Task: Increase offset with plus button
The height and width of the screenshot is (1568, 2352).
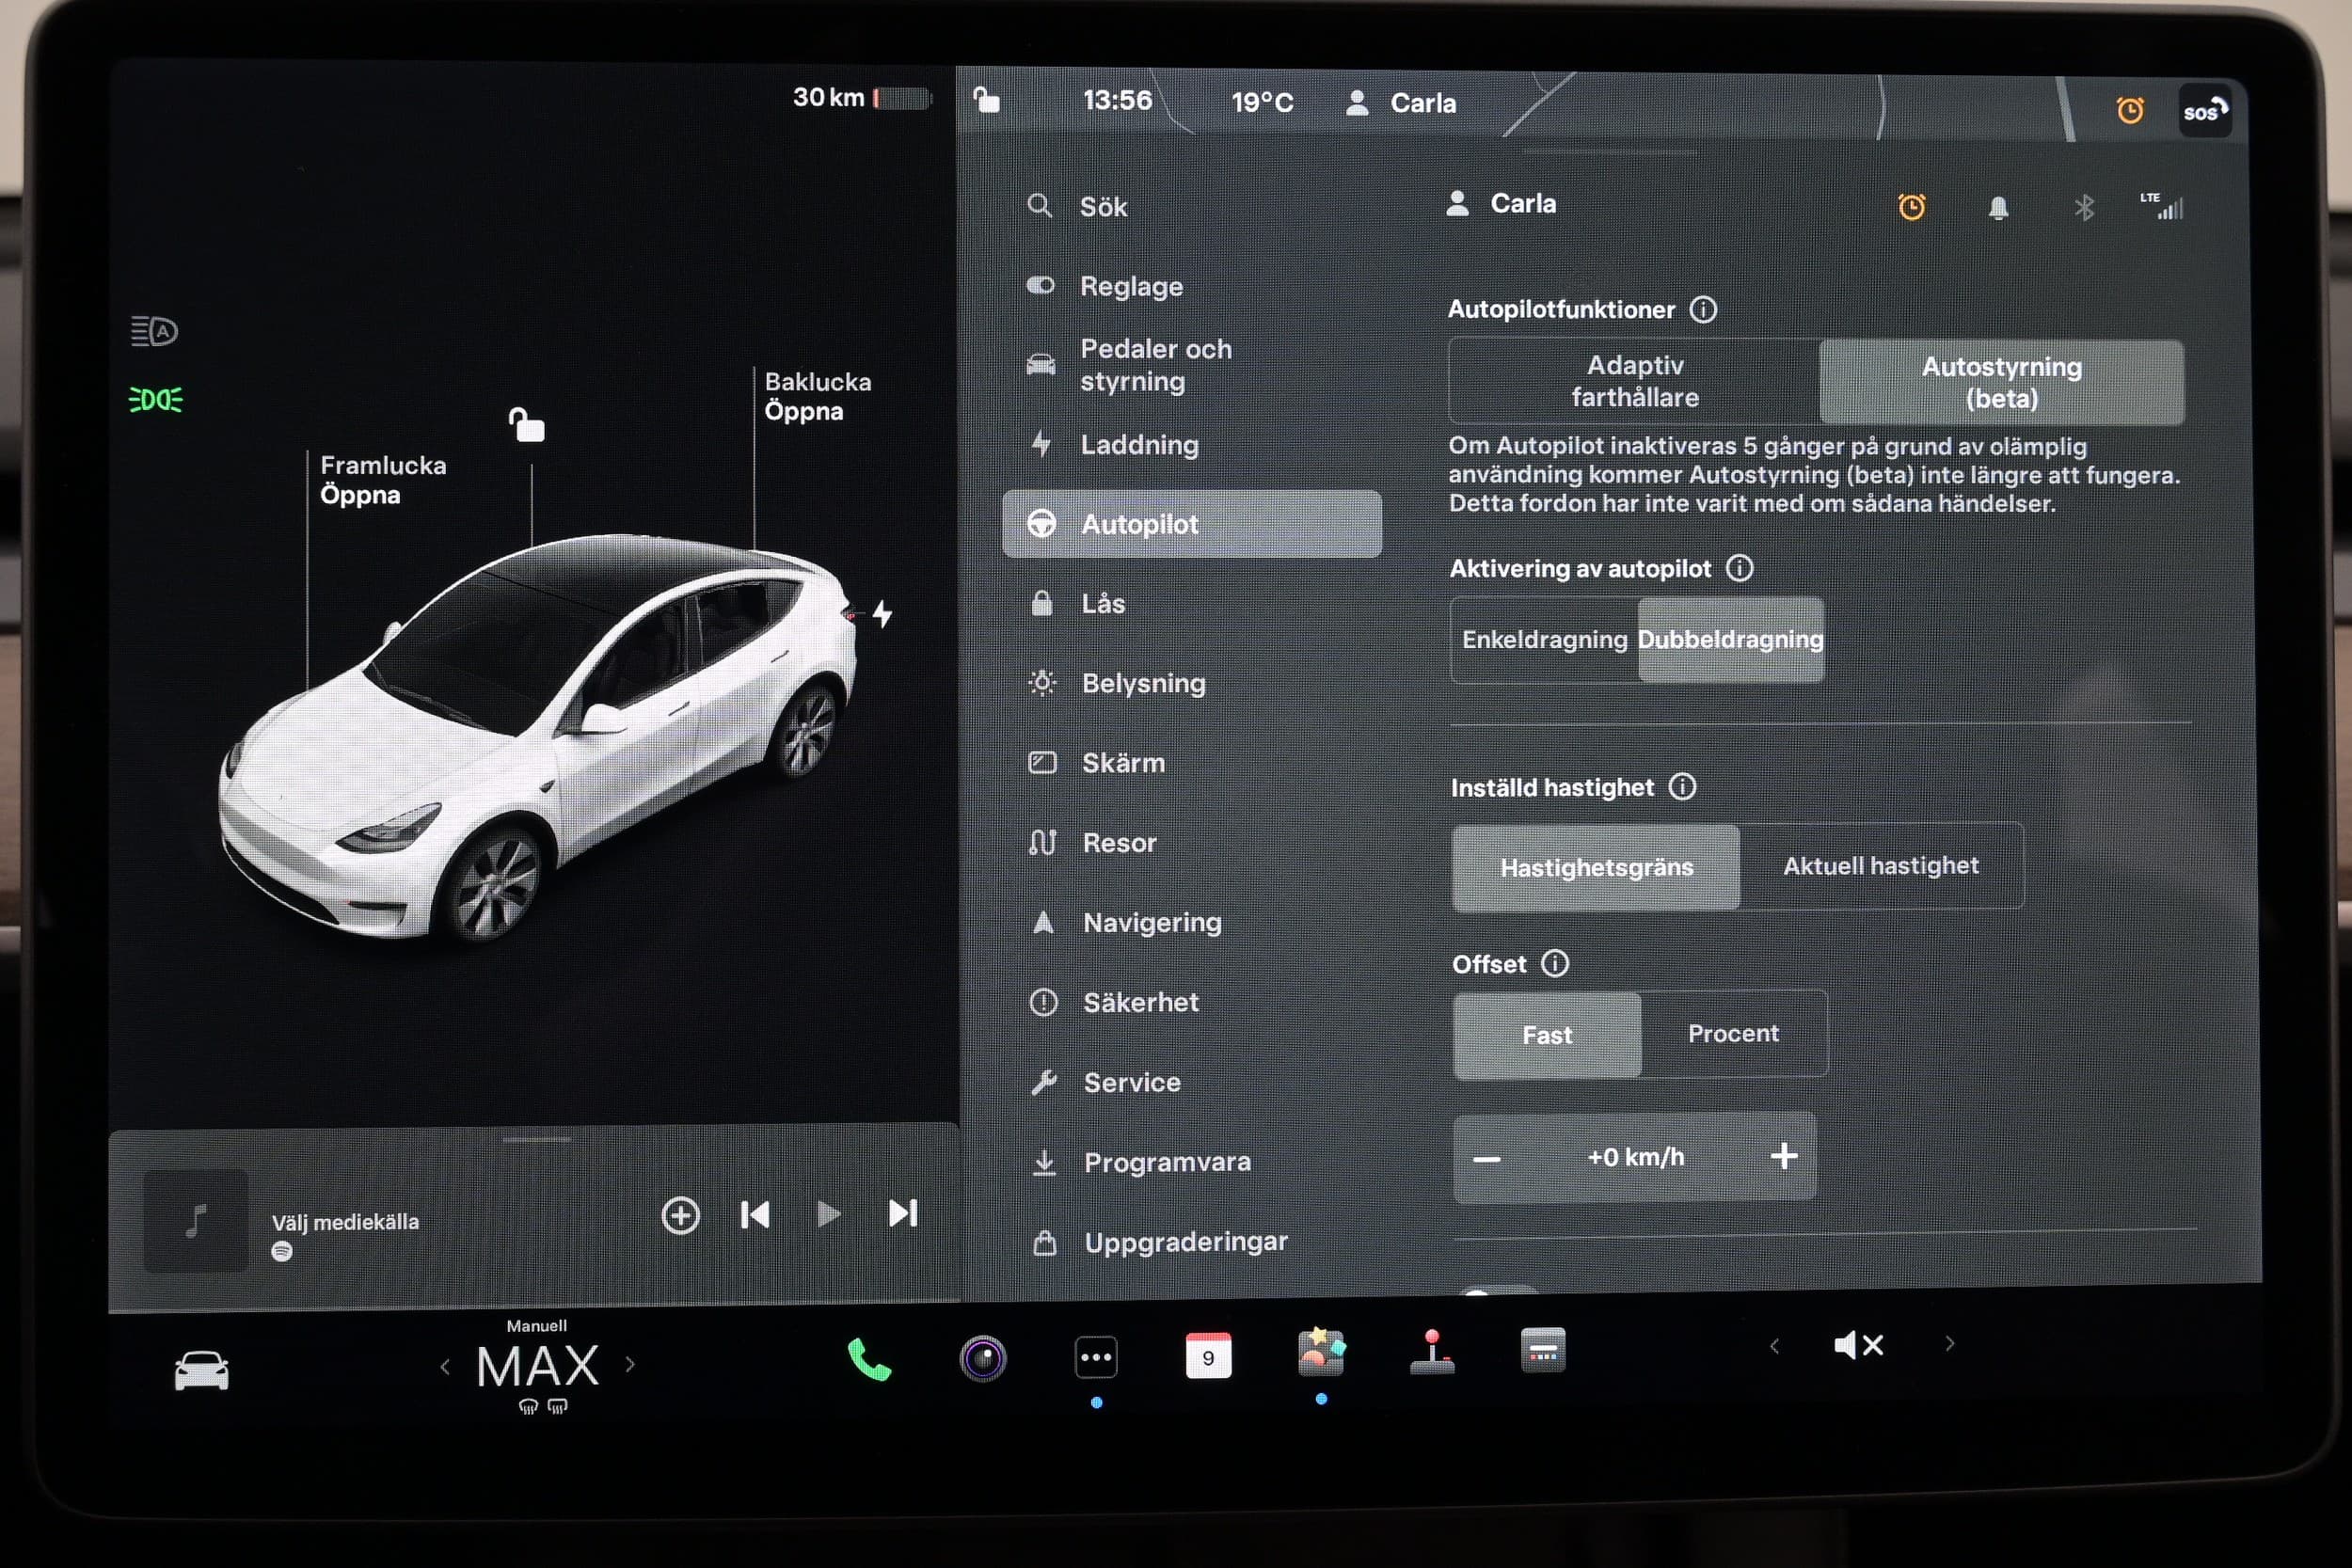Action: pyautogui.click(x=1784, y=1157)
